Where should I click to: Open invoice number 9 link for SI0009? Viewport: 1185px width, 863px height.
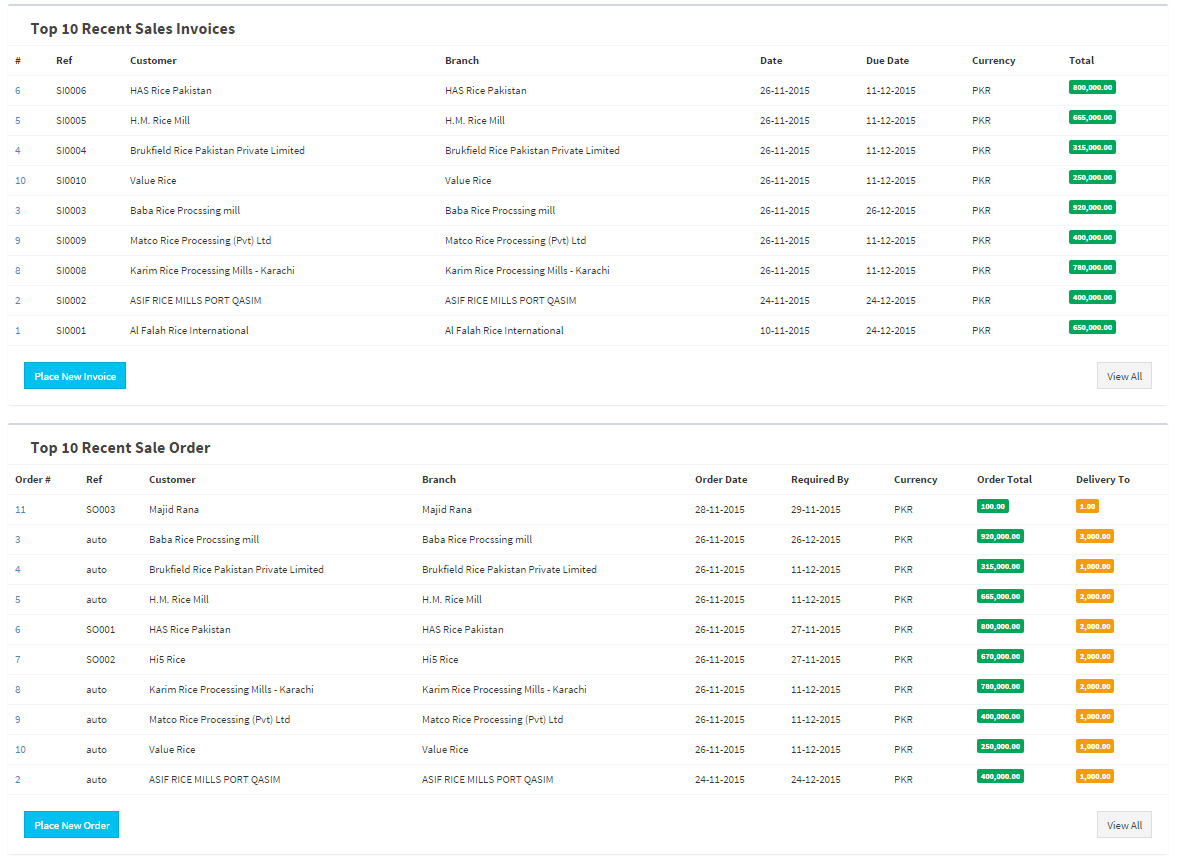18,240
